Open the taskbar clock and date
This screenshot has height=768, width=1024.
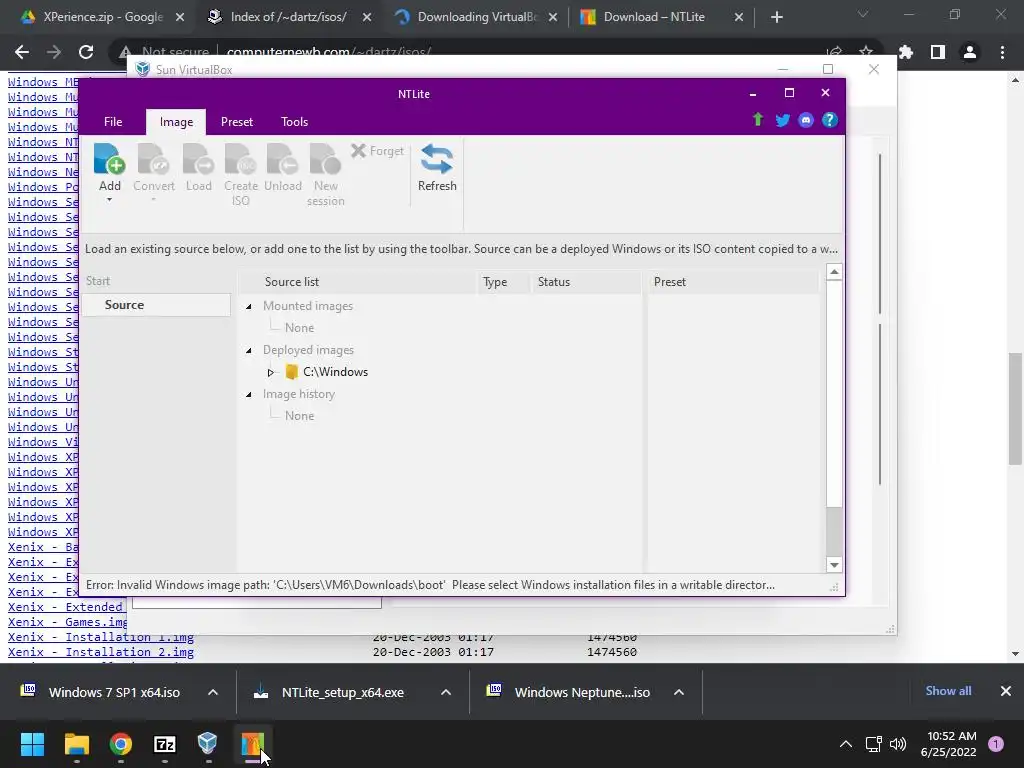(x=949, y=744)
